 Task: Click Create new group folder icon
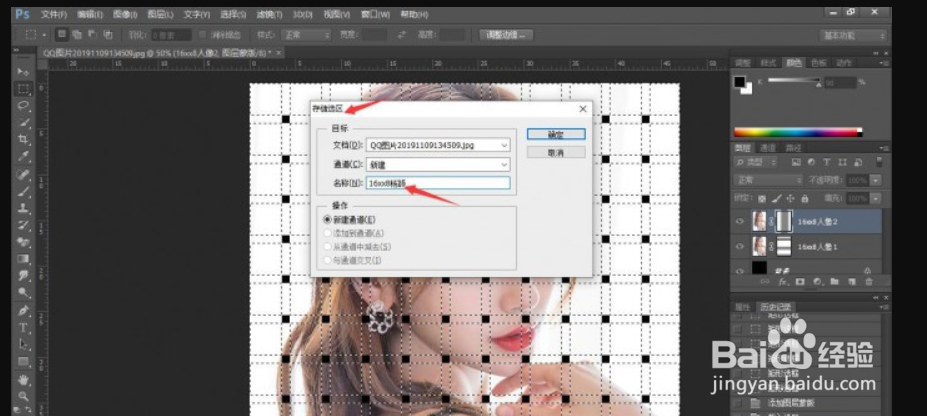(834, 282)
